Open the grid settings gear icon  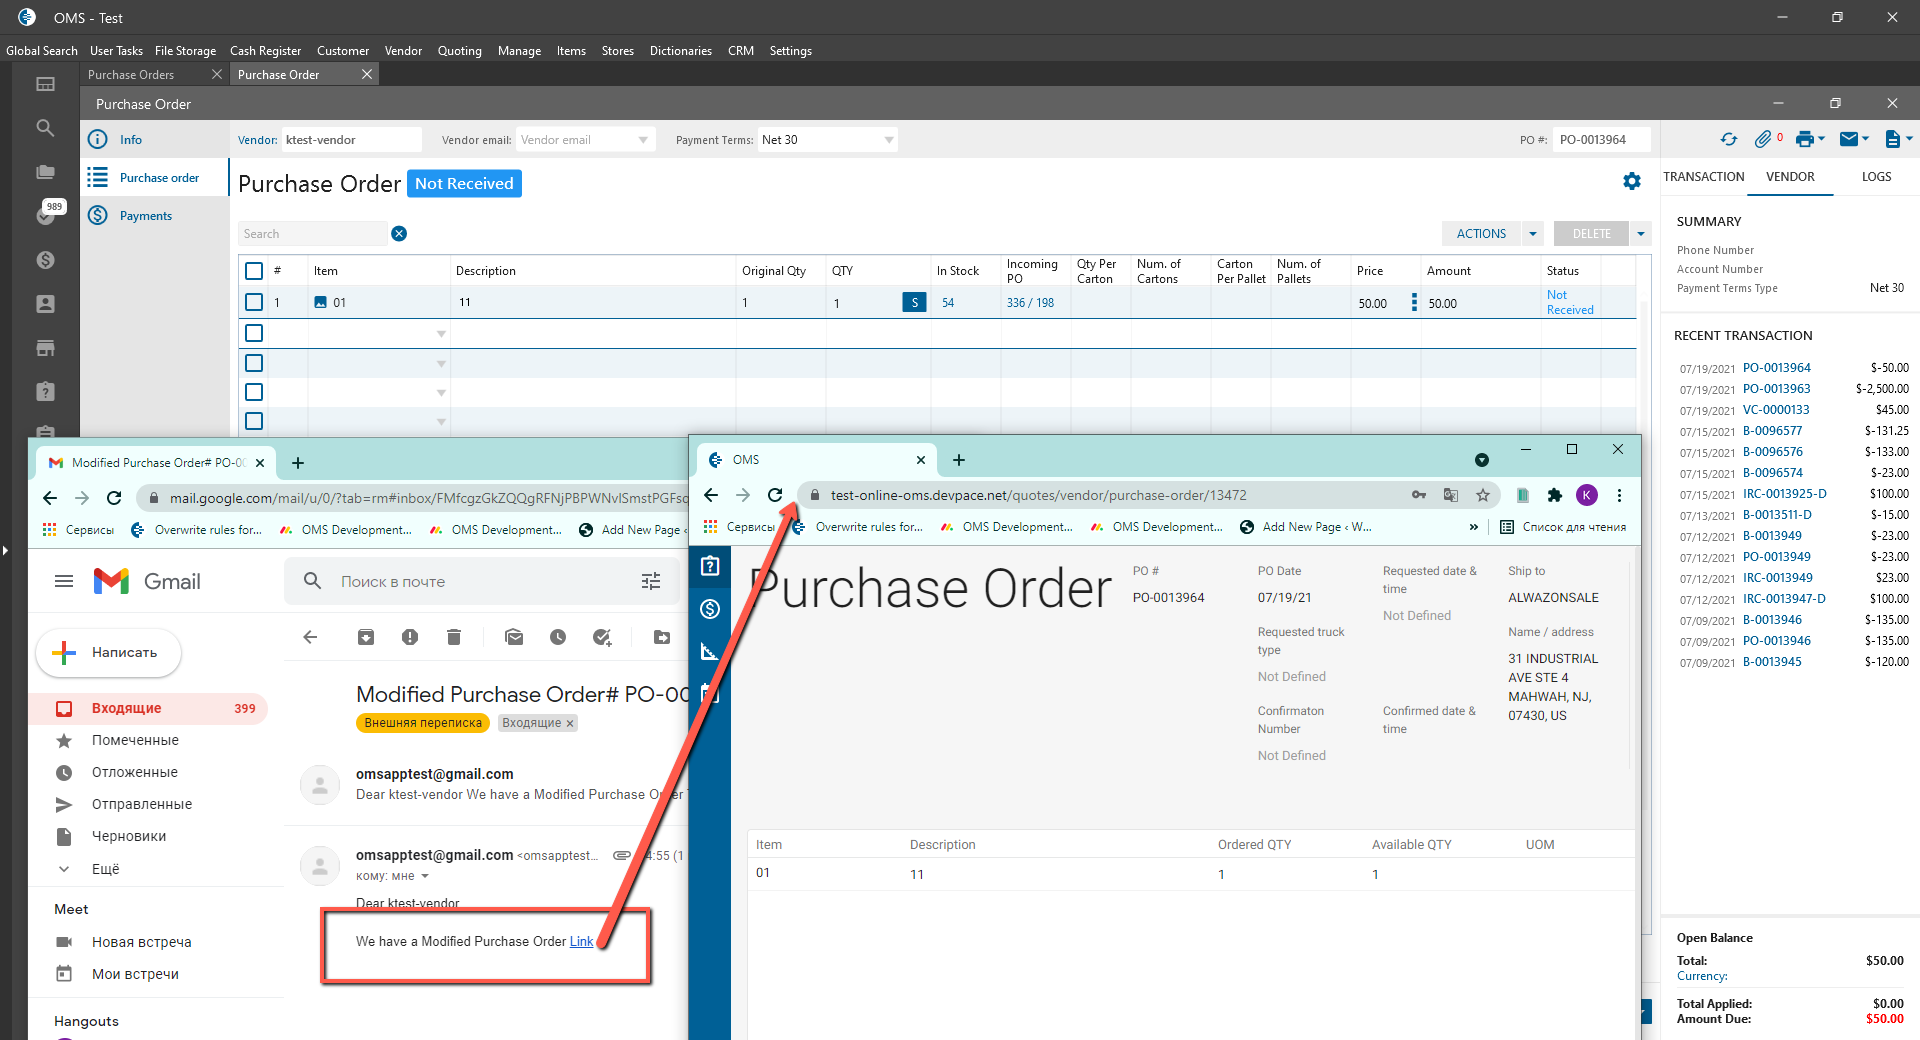click(x=1632, y=181)
